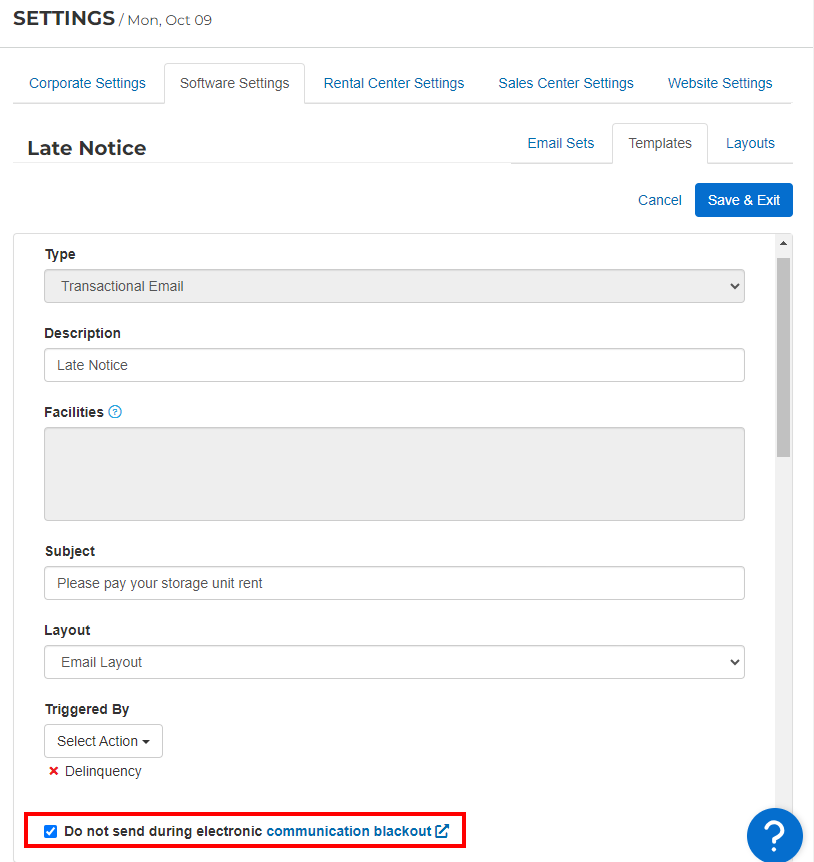Click the Cancel link

[660, 200]
